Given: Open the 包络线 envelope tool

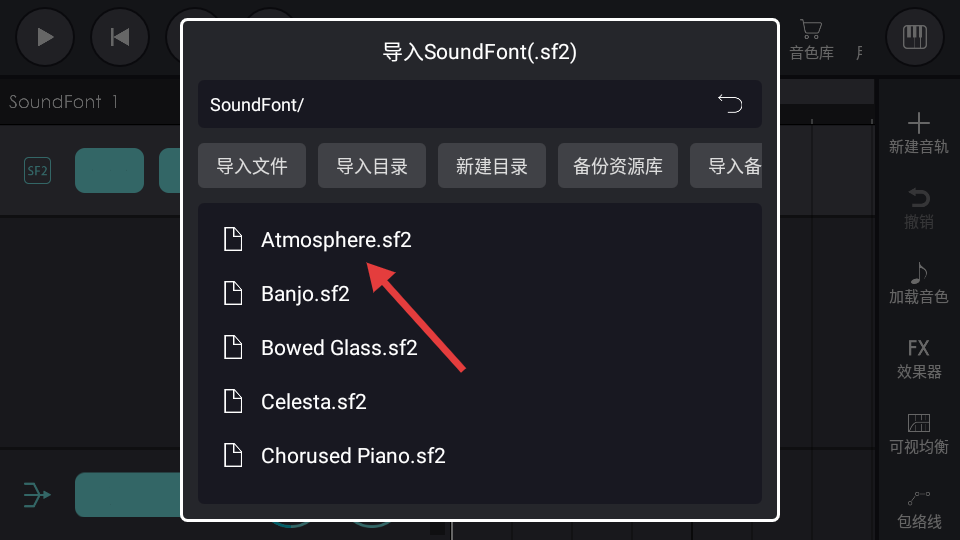Looking at the screenshot, I should point(918,508).
